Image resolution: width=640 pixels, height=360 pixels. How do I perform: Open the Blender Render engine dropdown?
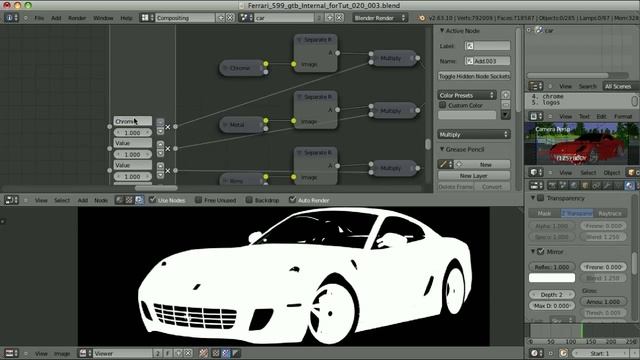tap(379, 18)
